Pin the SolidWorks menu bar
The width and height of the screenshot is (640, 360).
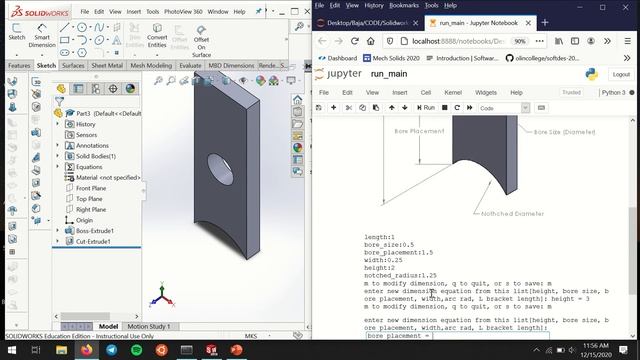coord(258,11)
